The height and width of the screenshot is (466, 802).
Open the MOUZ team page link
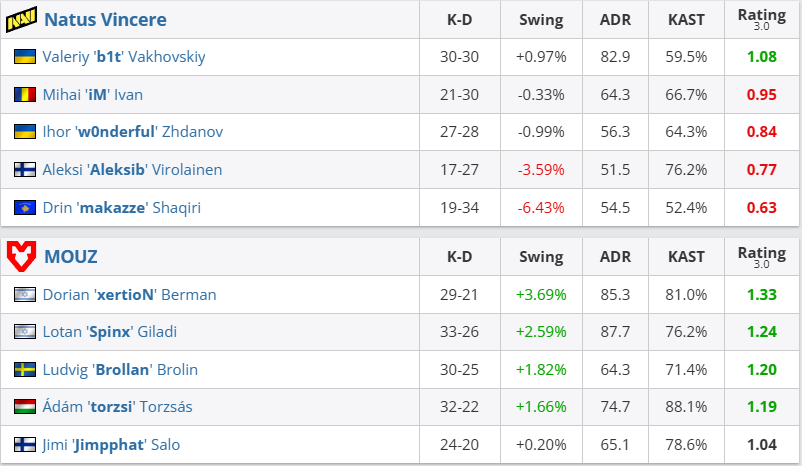pyautogui.click(x=71, y=257)
